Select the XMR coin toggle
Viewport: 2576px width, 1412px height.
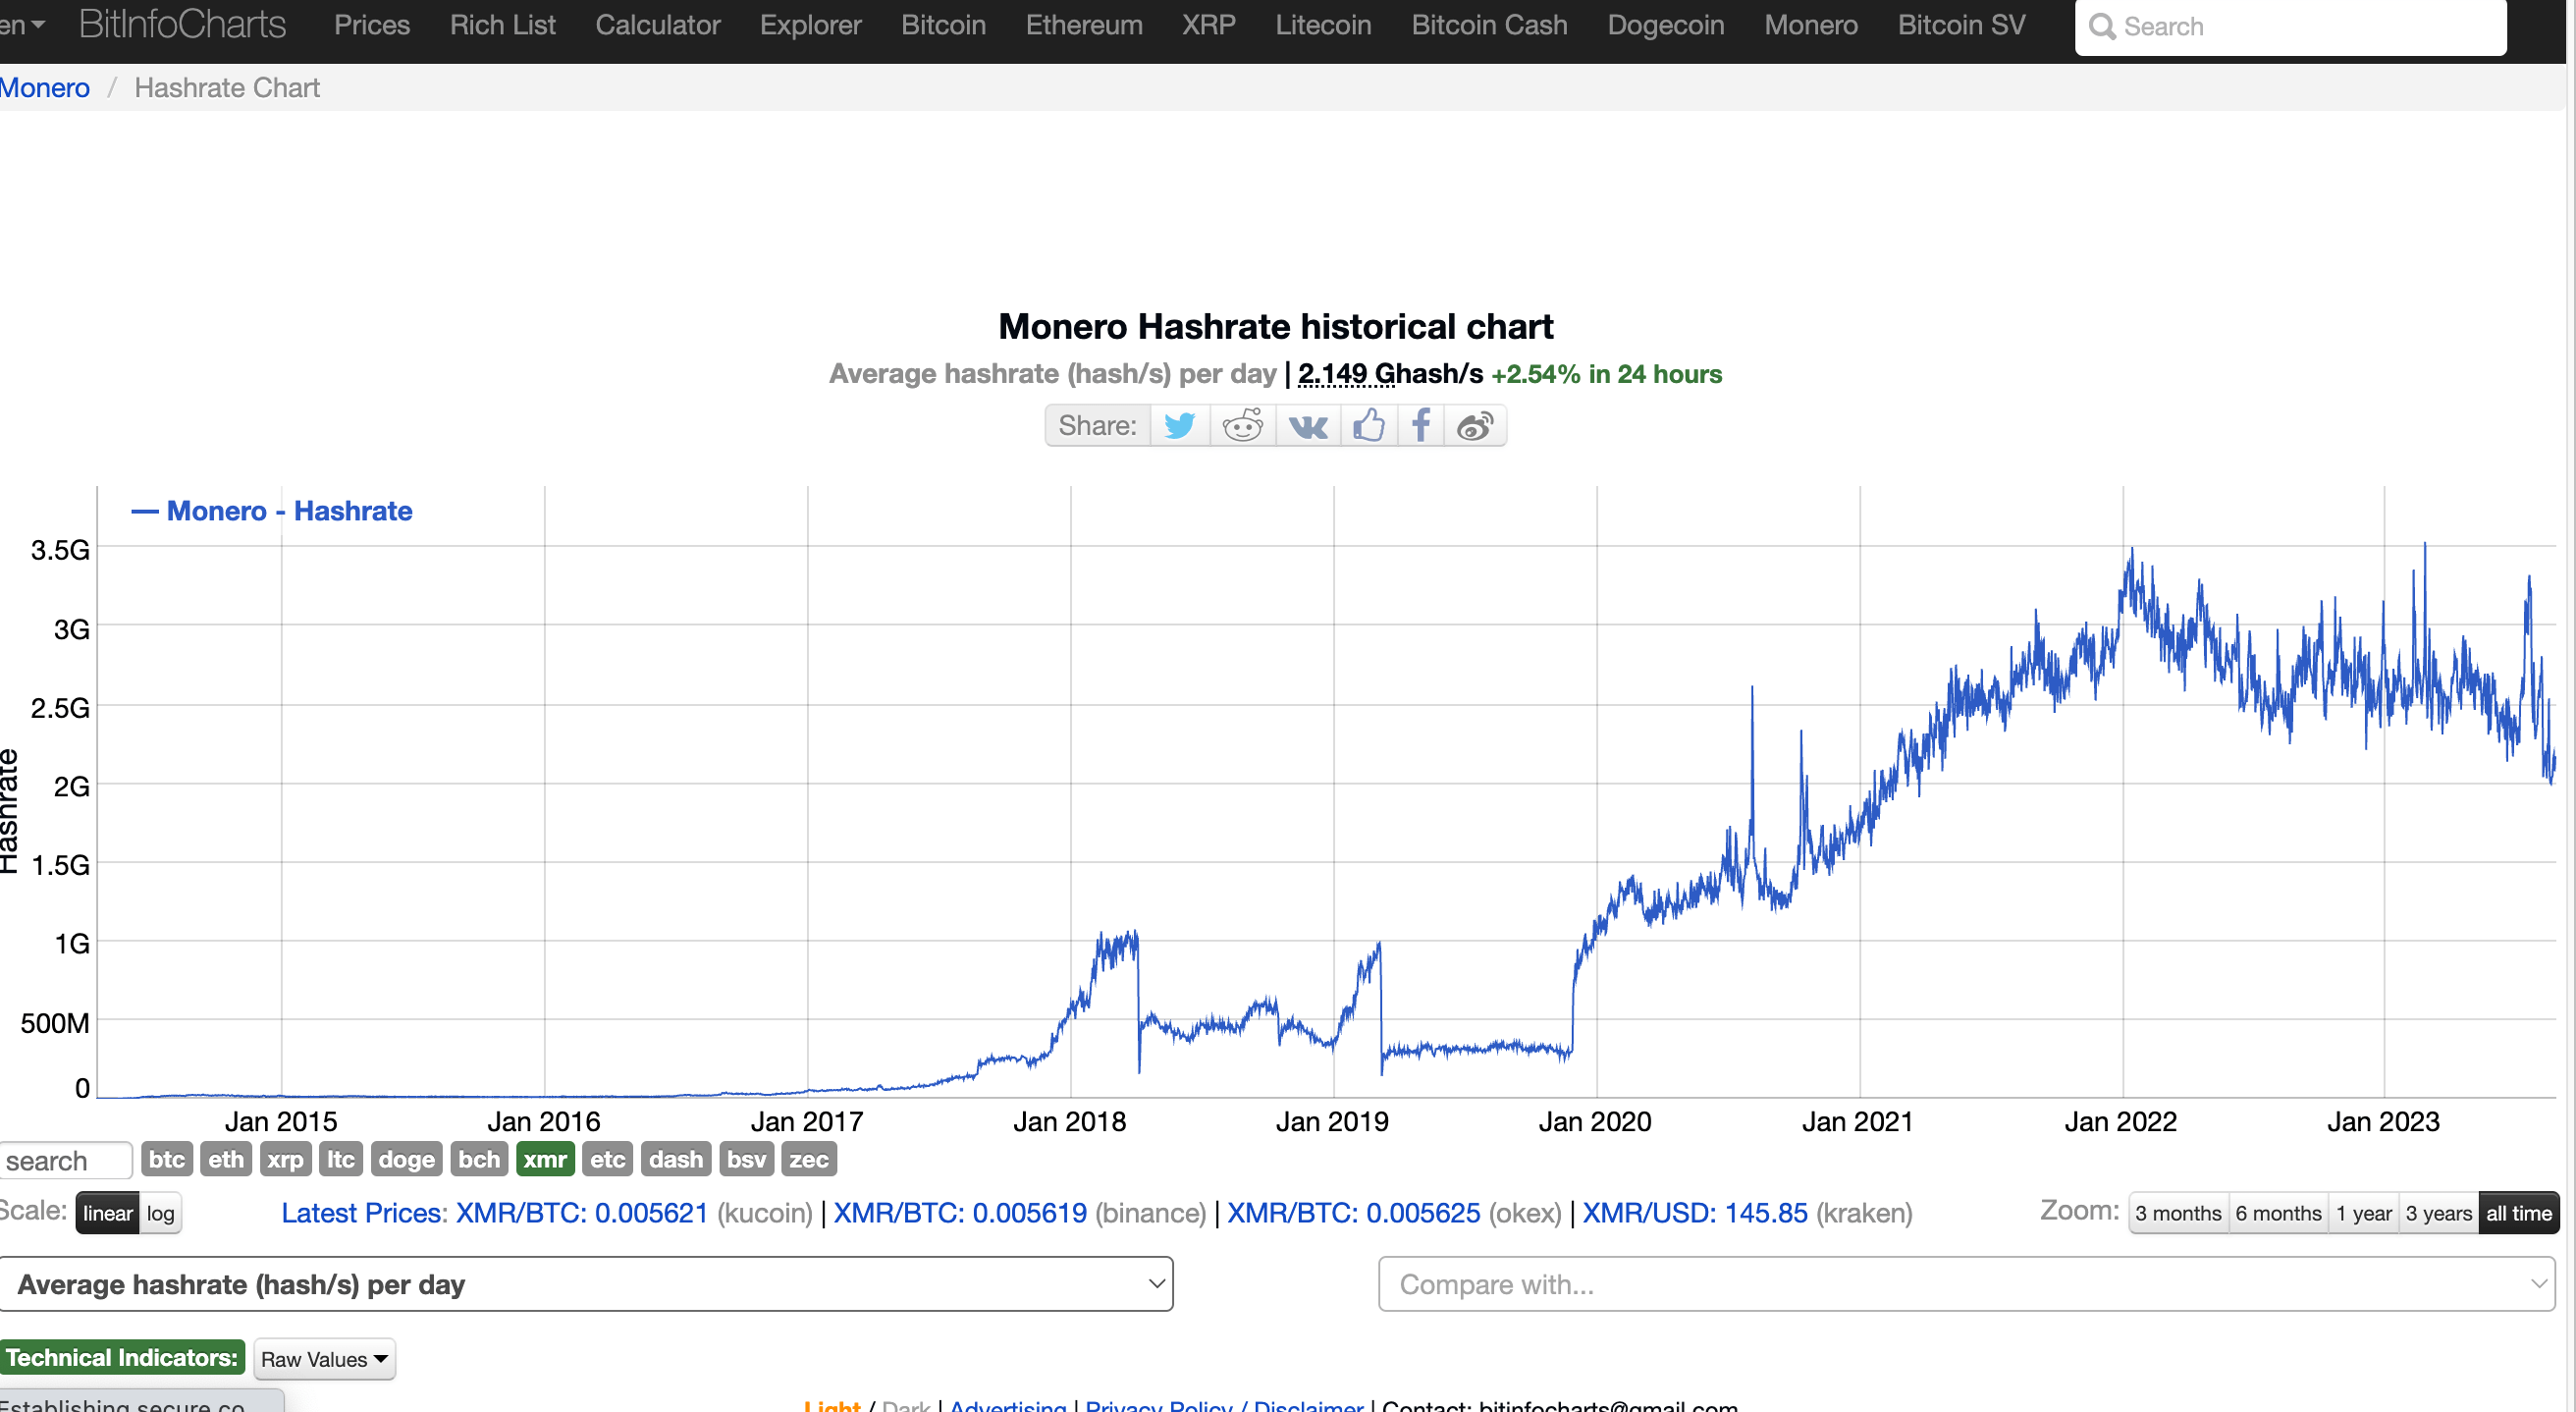point(548,1158)
